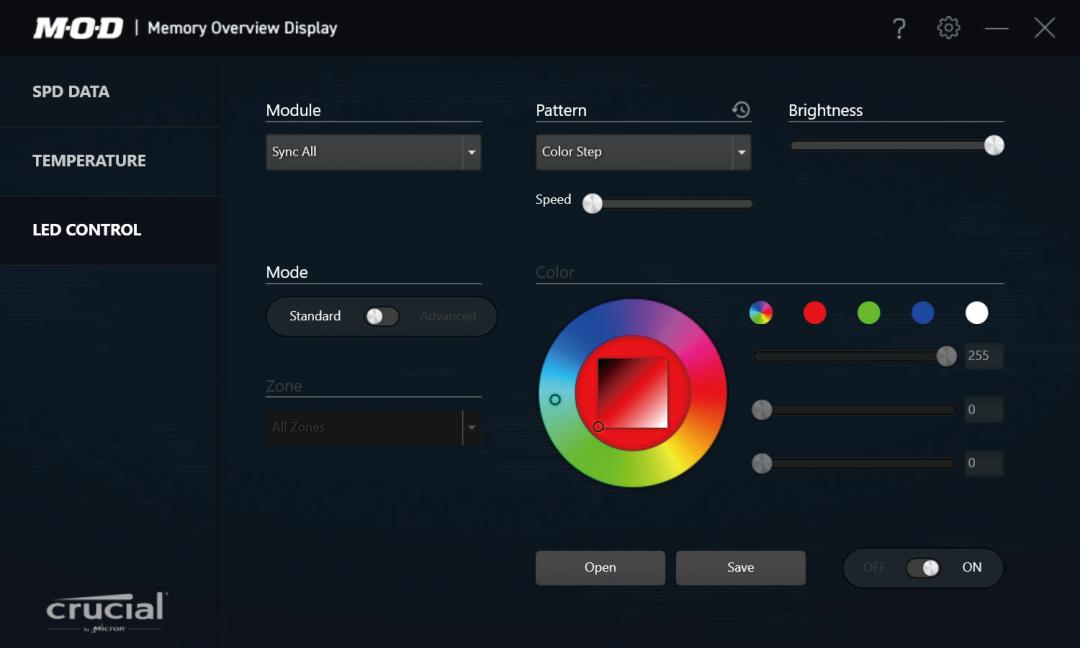This screenshot has height=648, width=1080.
Task: Click the M.O.D logo in title bar
Action: coord(78,28)
